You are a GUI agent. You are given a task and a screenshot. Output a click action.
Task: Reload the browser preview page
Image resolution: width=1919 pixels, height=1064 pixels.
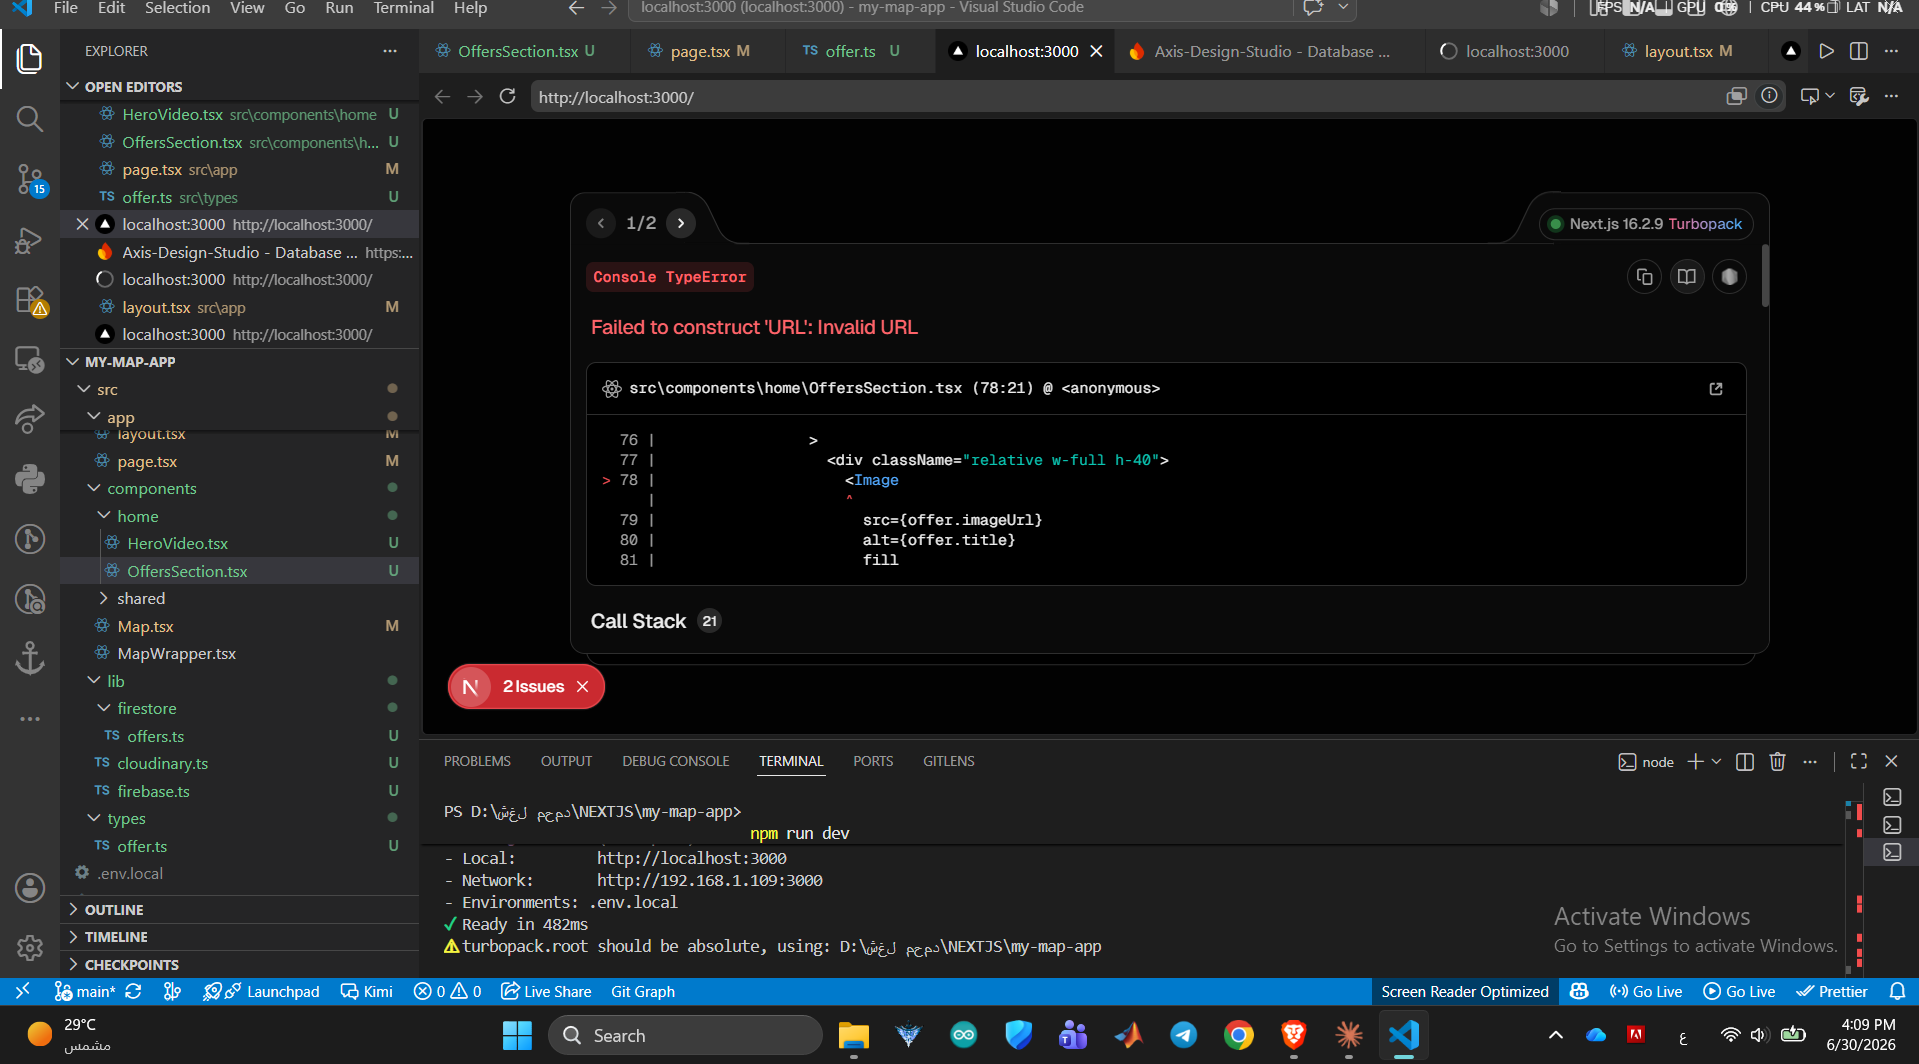(508, 96)
